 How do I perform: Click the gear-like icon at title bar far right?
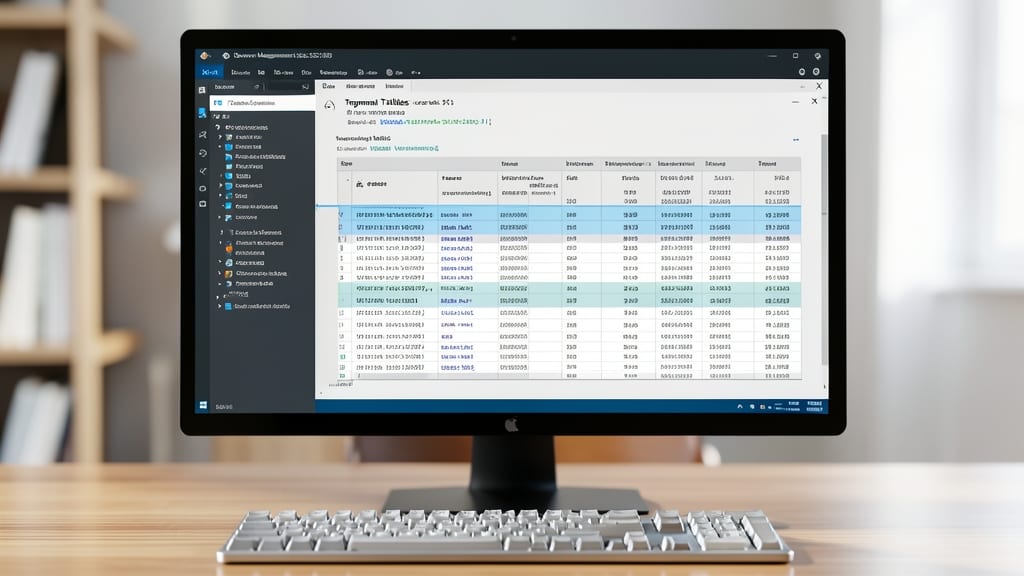click(x=817, y=56)
